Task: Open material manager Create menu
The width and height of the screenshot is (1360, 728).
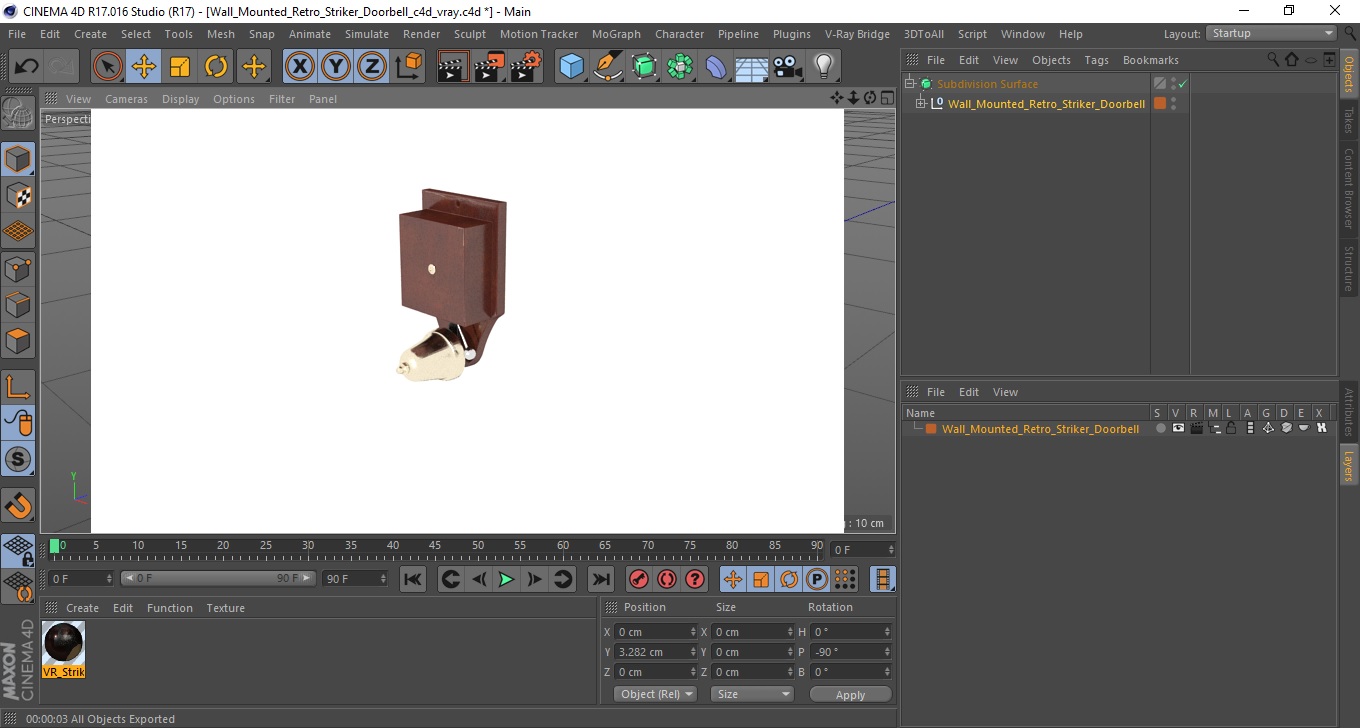Action: 82,608
